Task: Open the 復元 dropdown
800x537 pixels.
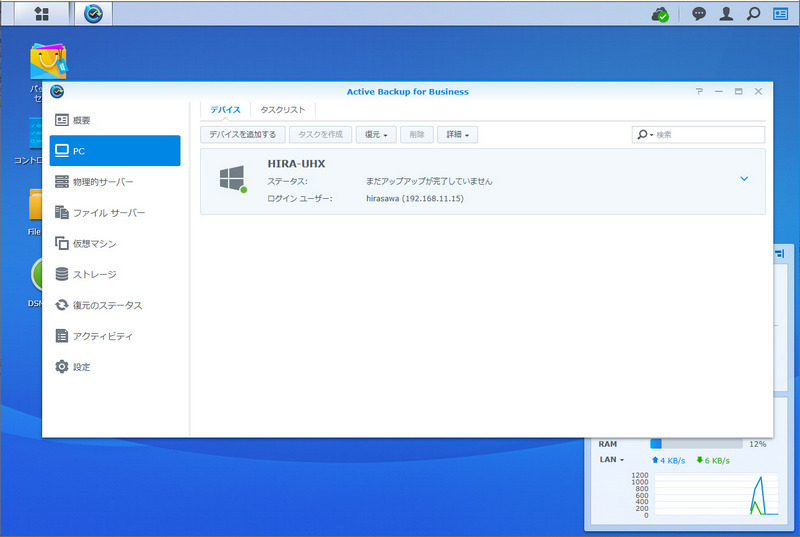Action: pyautogui.click(x=376, y=135)
